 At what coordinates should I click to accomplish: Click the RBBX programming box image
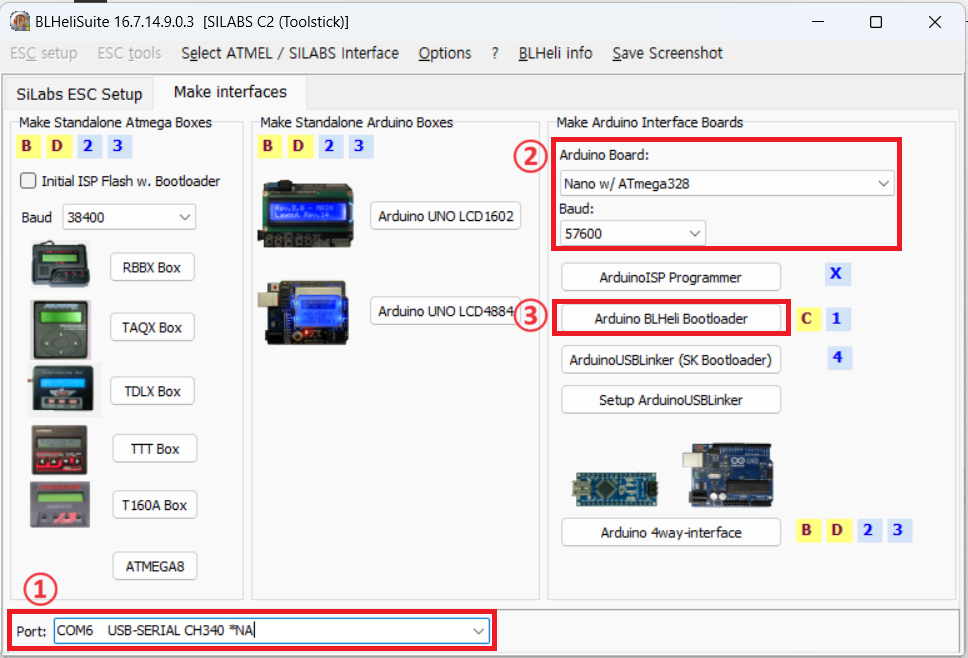click(x=60, y=264)
